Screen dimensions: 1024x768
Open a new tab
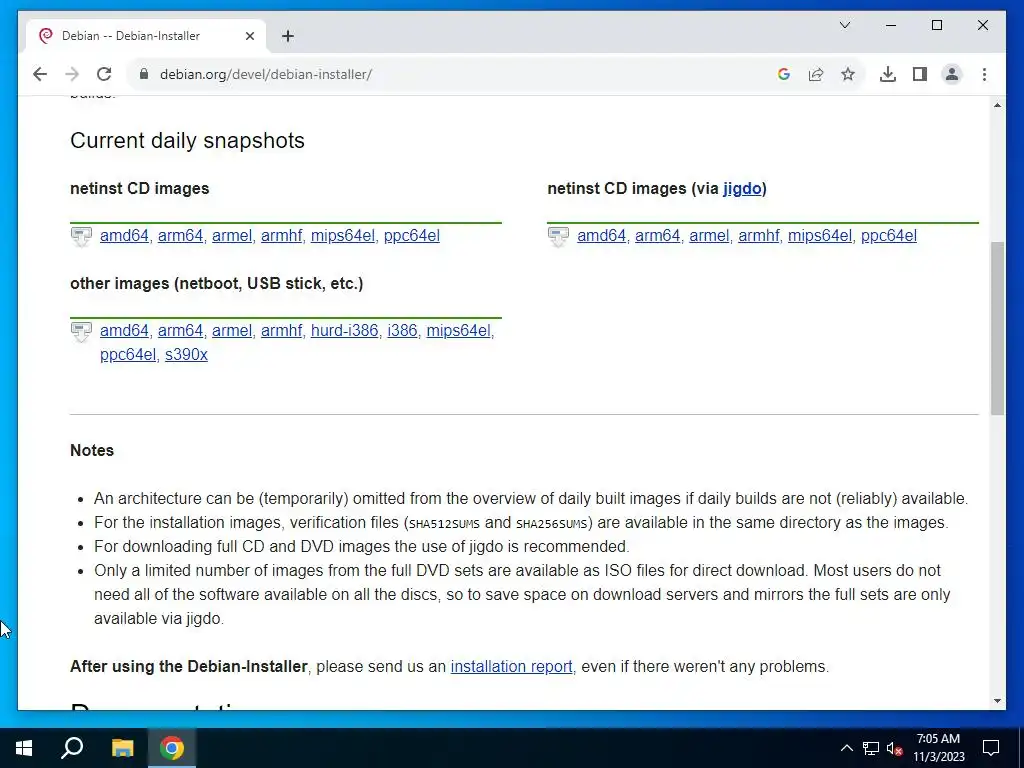[x=288, y=36]
